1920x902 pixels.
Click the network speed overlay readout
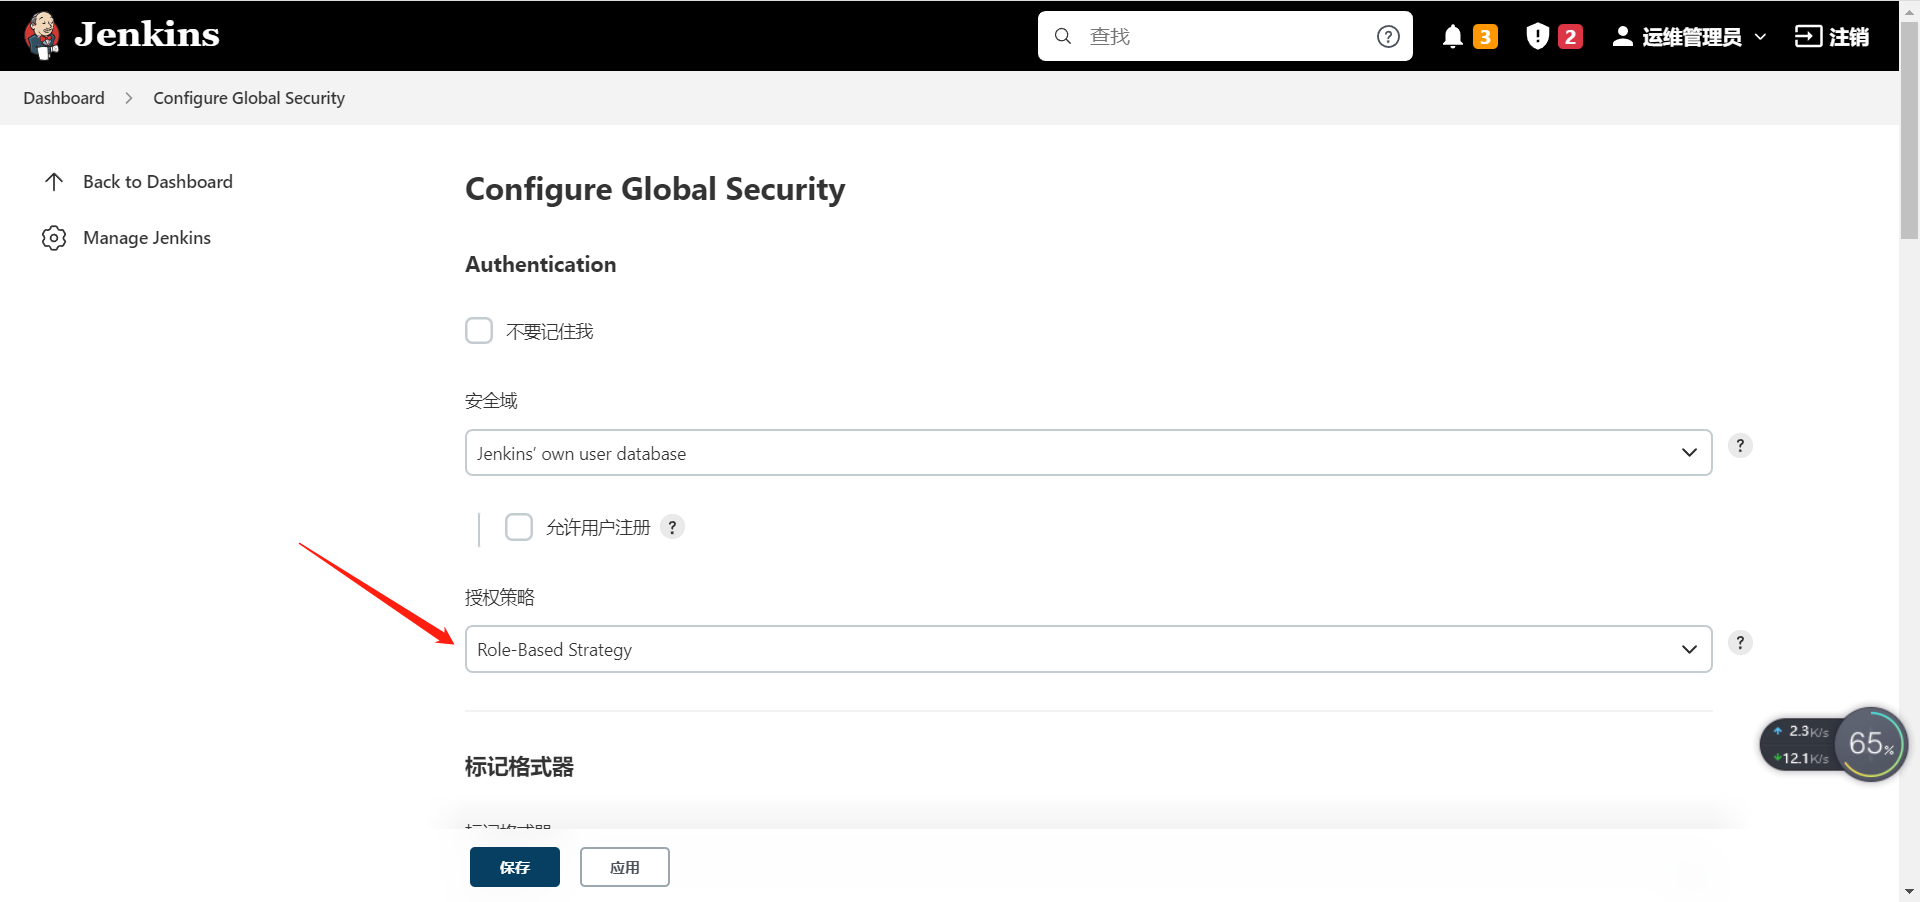tap(1800, 745)
